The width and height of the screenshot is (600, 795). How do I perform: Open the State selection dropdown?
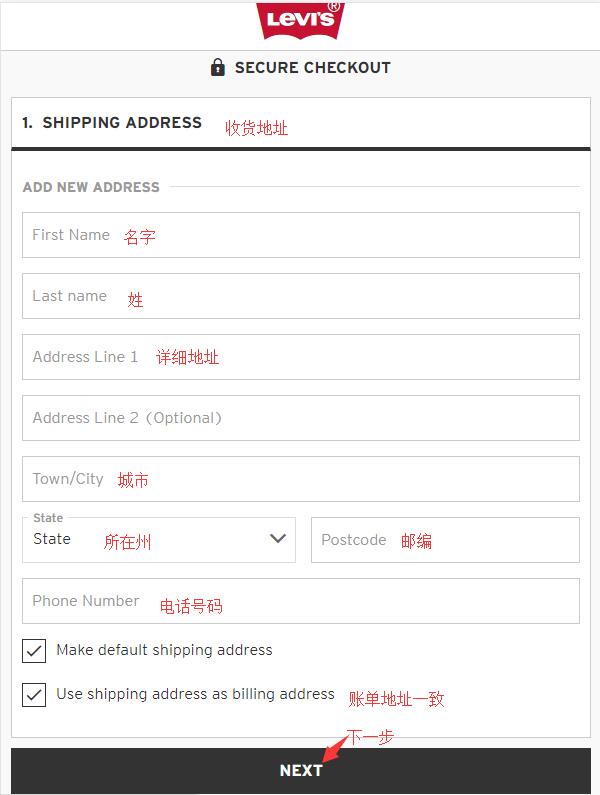pos(159,539)
